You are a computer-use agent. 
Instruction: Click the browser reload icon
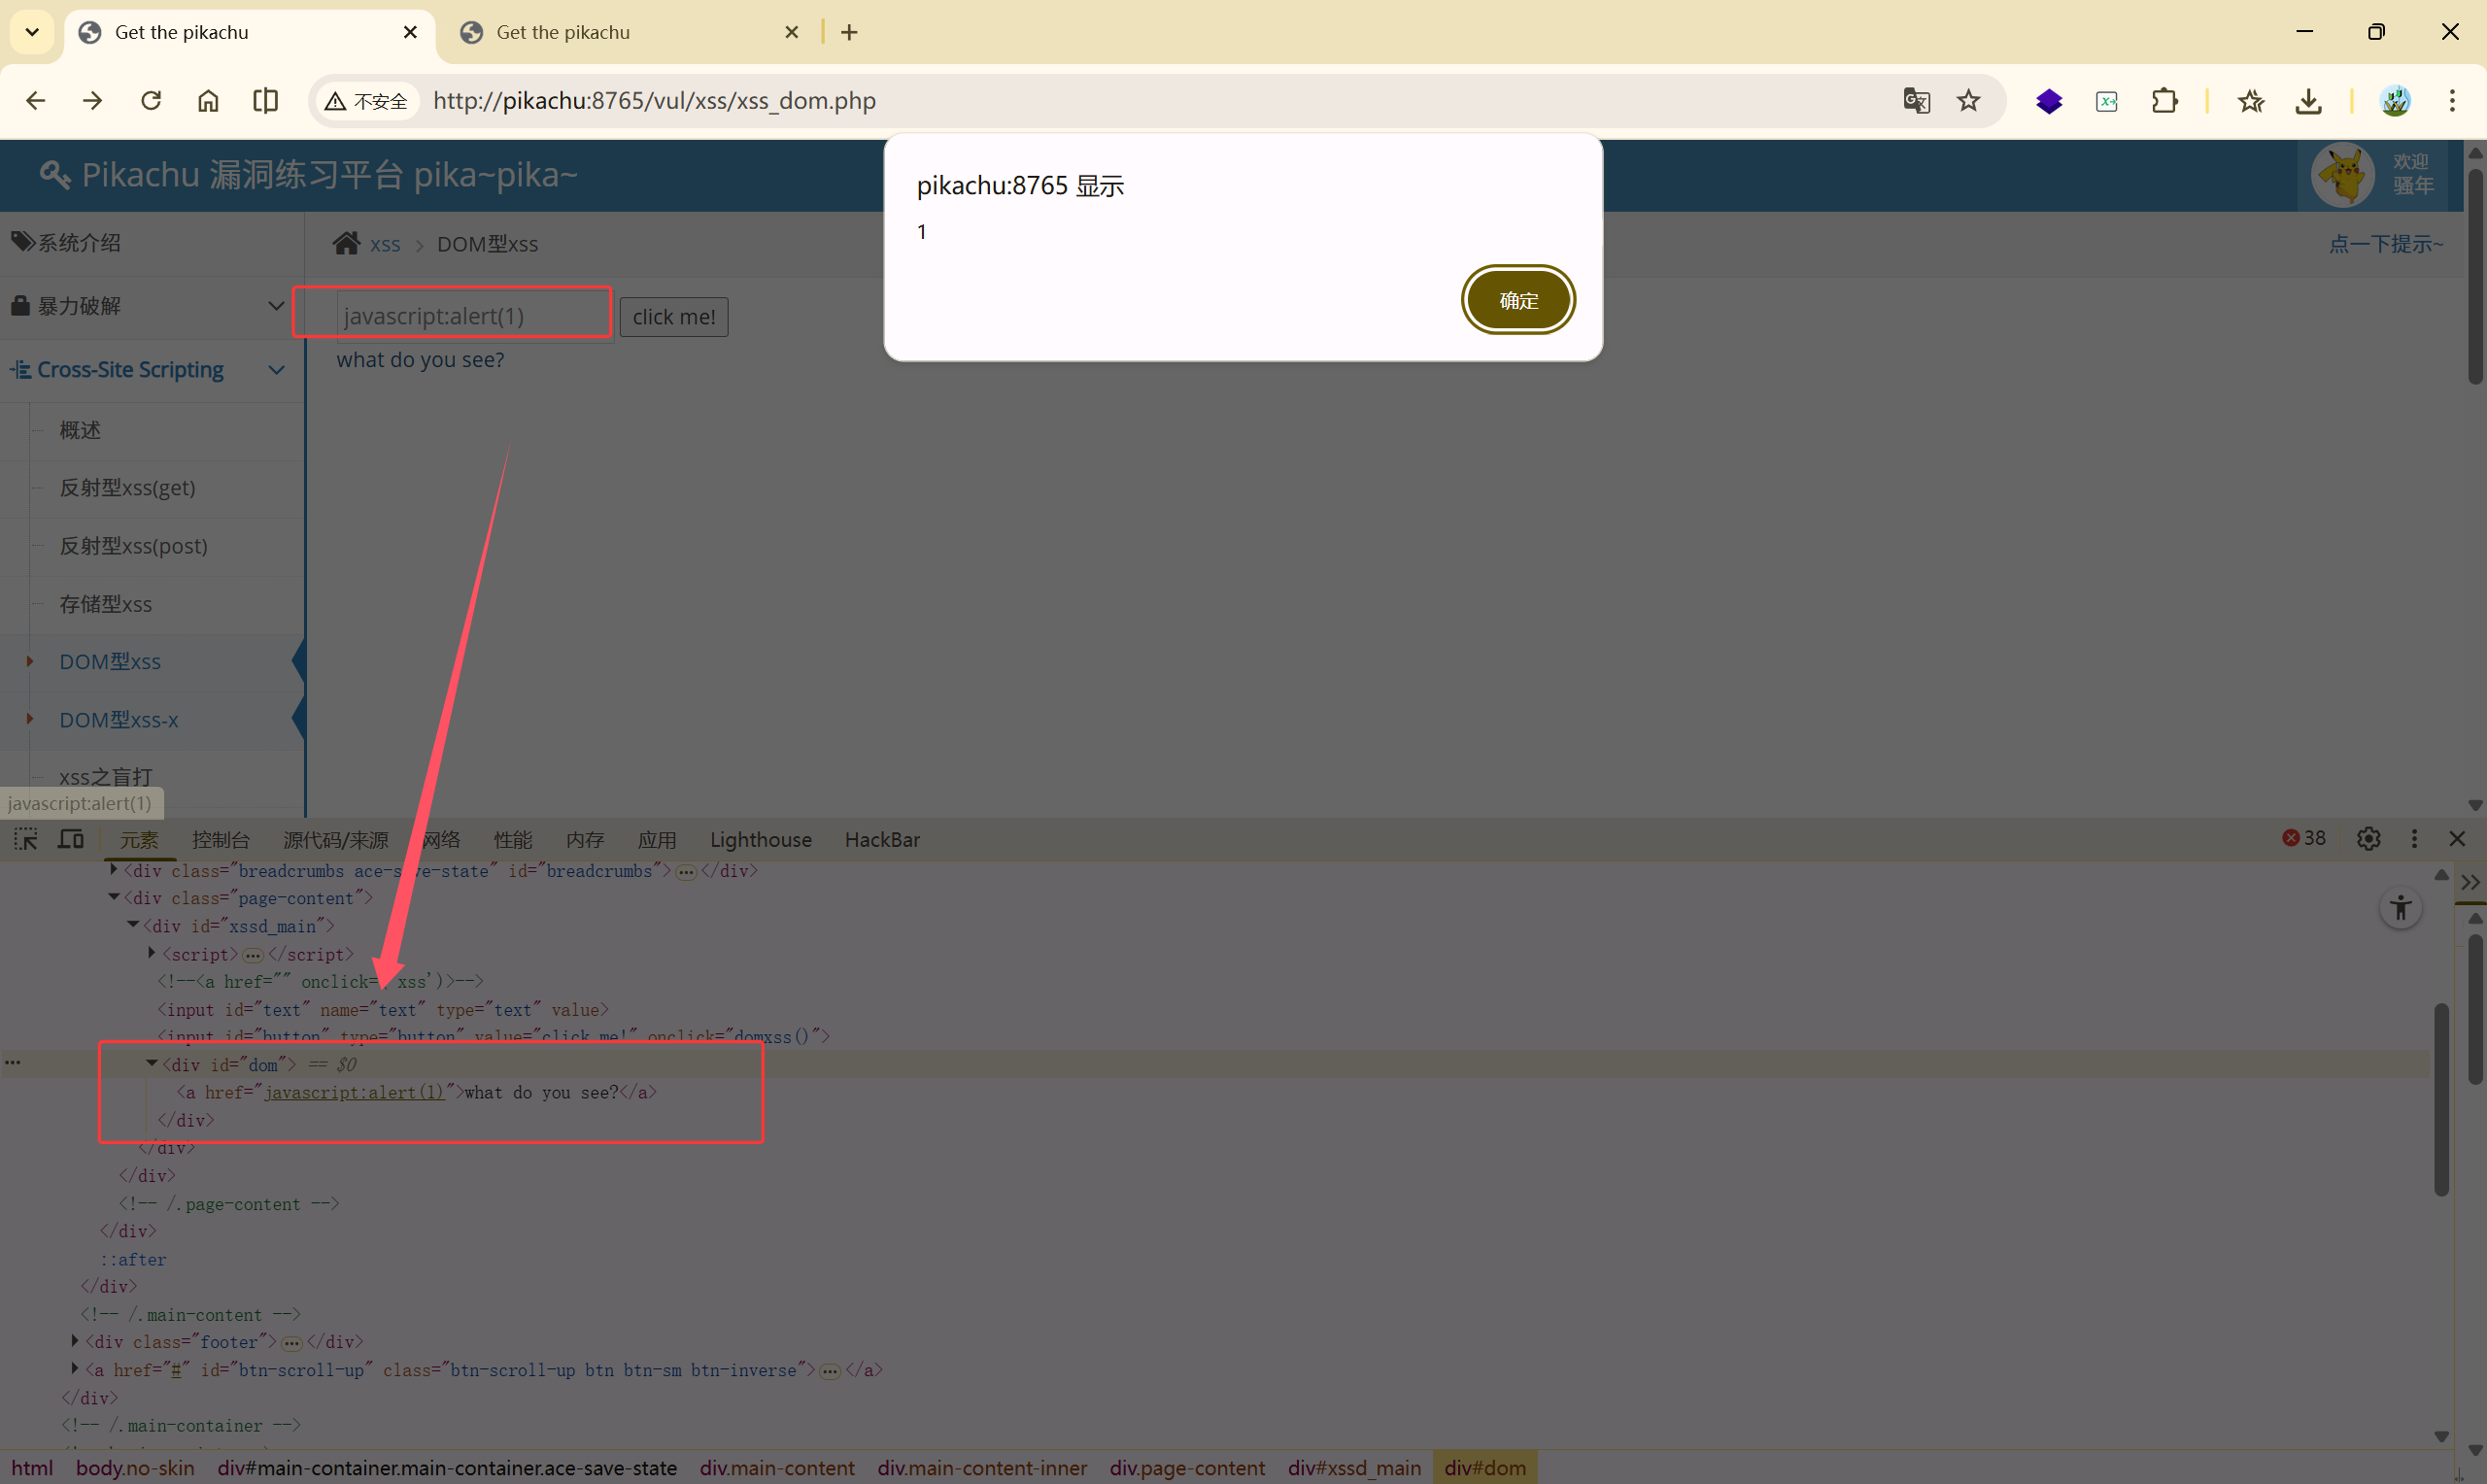click(151, 101)
